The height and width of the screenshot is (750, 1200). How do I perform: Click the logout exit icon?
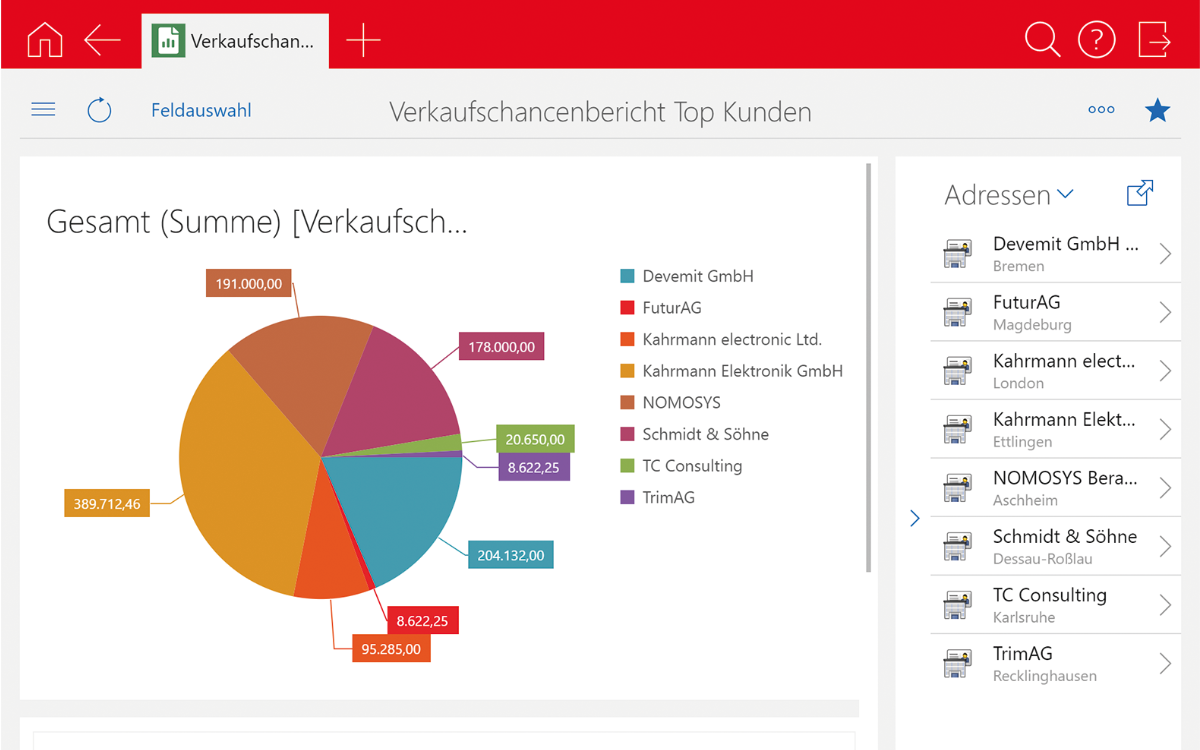1154,40
